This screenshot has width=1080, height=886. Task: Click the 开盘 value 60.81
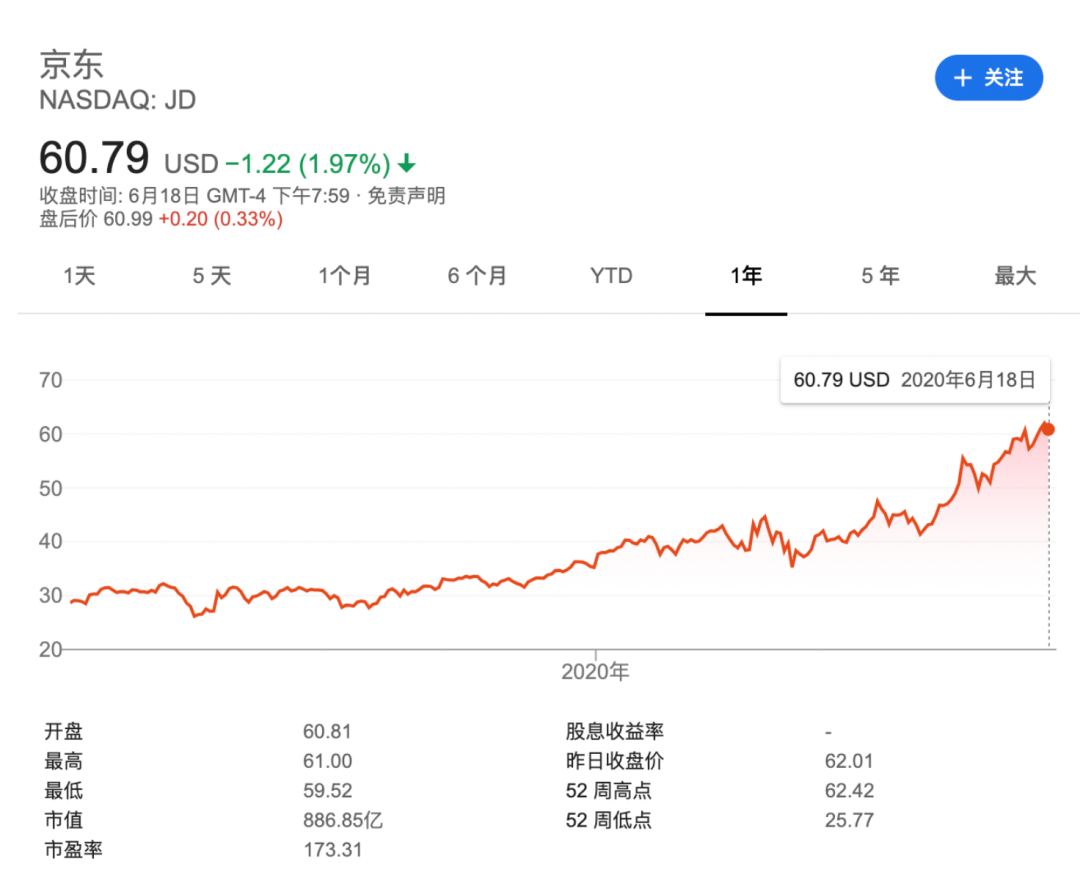(327, 731)
